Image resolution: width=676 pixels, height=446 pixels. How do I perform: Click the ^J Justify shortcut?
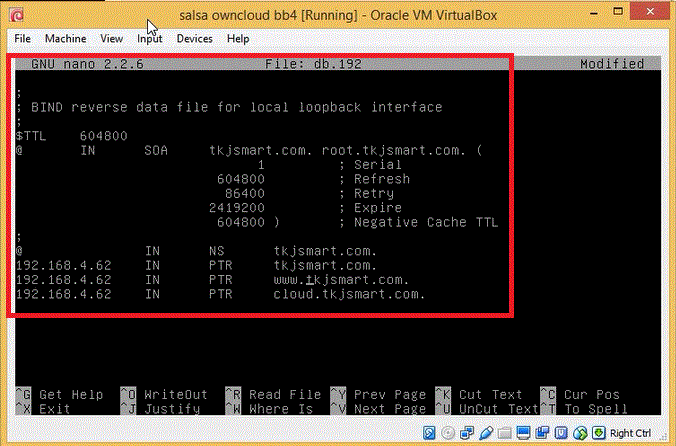(x=161, y=409)
